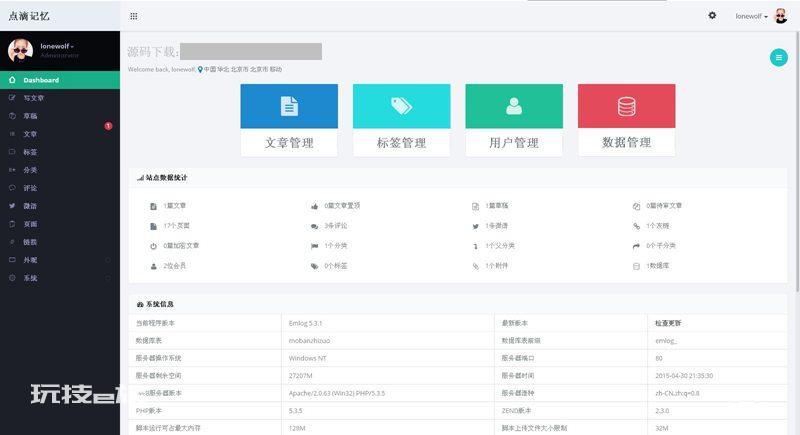Click the cyan tags icon tile
Viewport: 800px width, 435px height.
coord(402,106)
